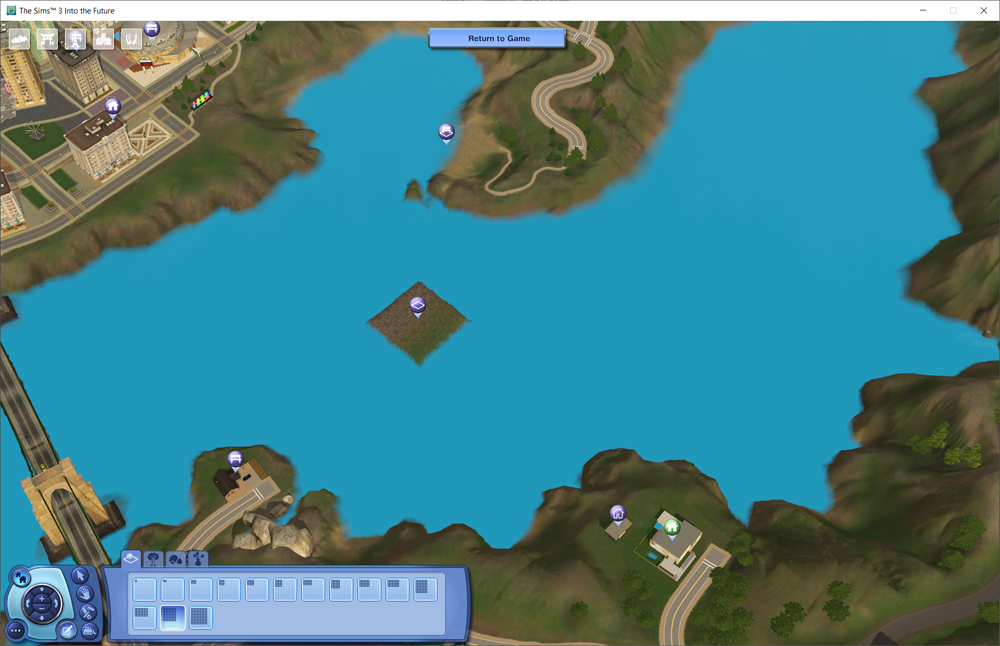Image resolution: width=1000 pixels, height=646 pixels.
Task: Zoom out with the minus camera button
Action: click(x=42, y=608)
